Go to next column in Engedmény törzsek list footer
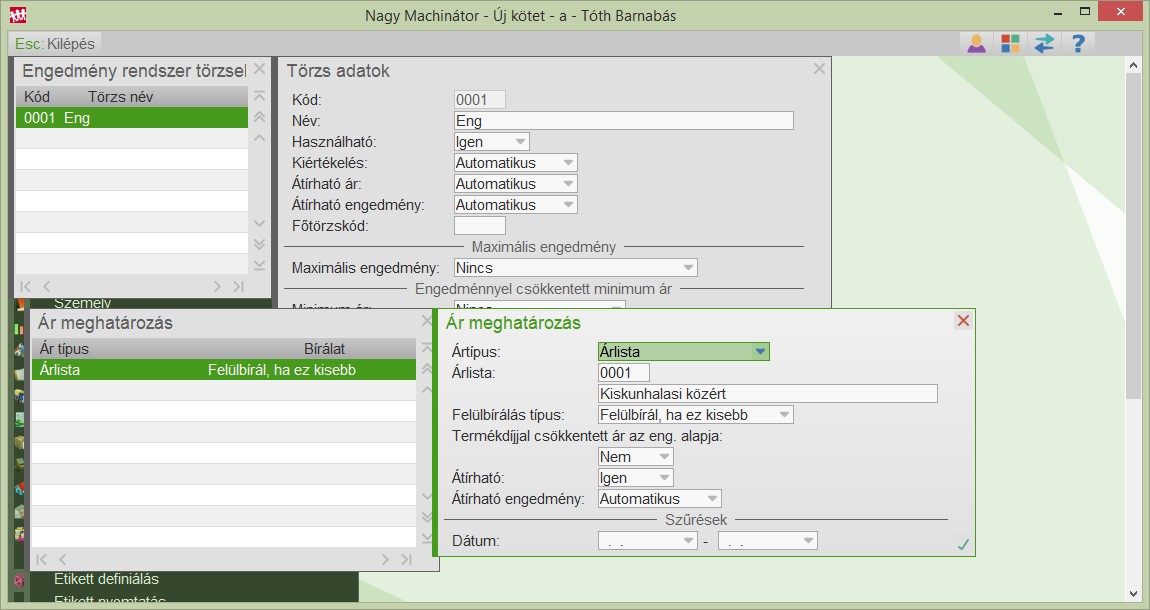Screen dimensions: 1150x610 pyautogui.click(x=217, y=286)
